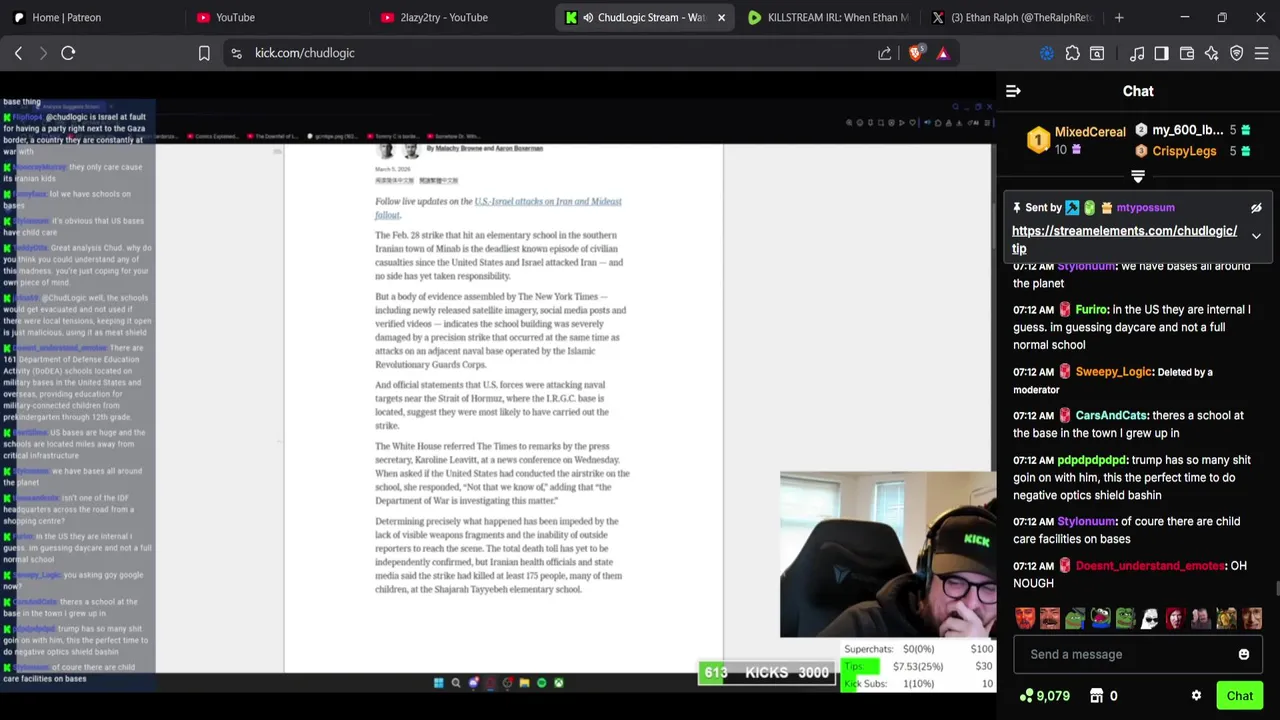Screen dimensions: 1280x720
Task: Share this page from address bar
Action: tap(885, 53)
